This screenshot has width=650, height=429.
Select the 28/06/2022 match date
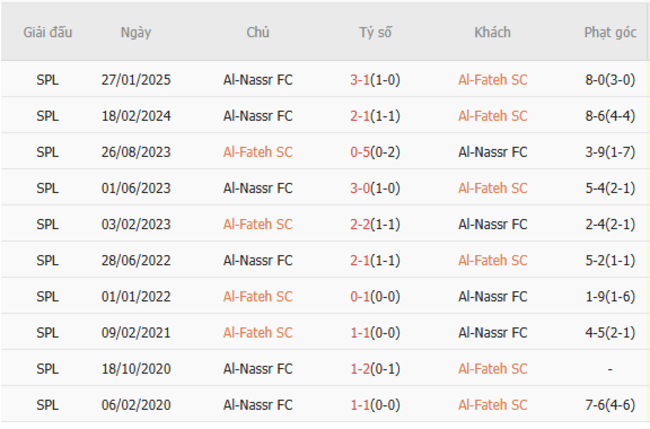tap(136, 260)
